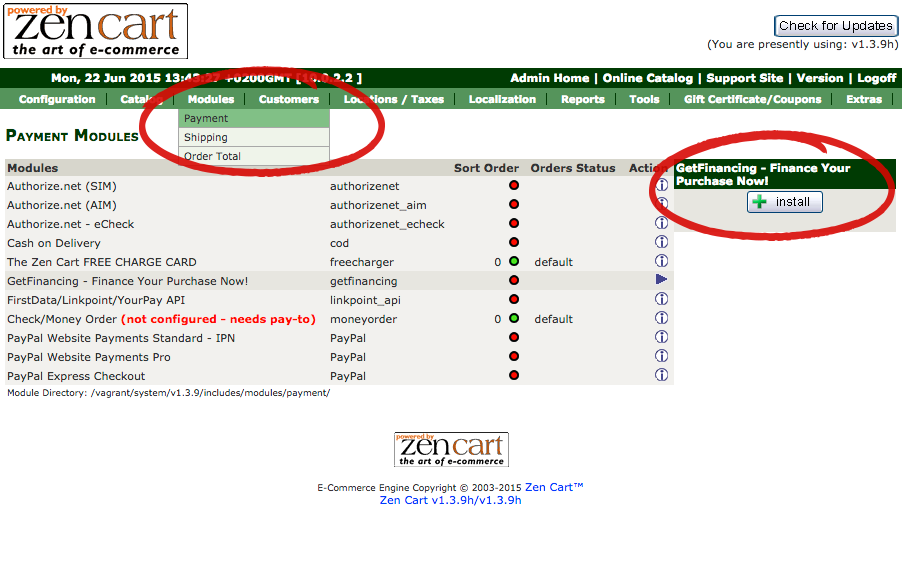Select the Authorize.net (SIM) row name
Viewport: 904px width, 566px height.
tap(62, 186)
